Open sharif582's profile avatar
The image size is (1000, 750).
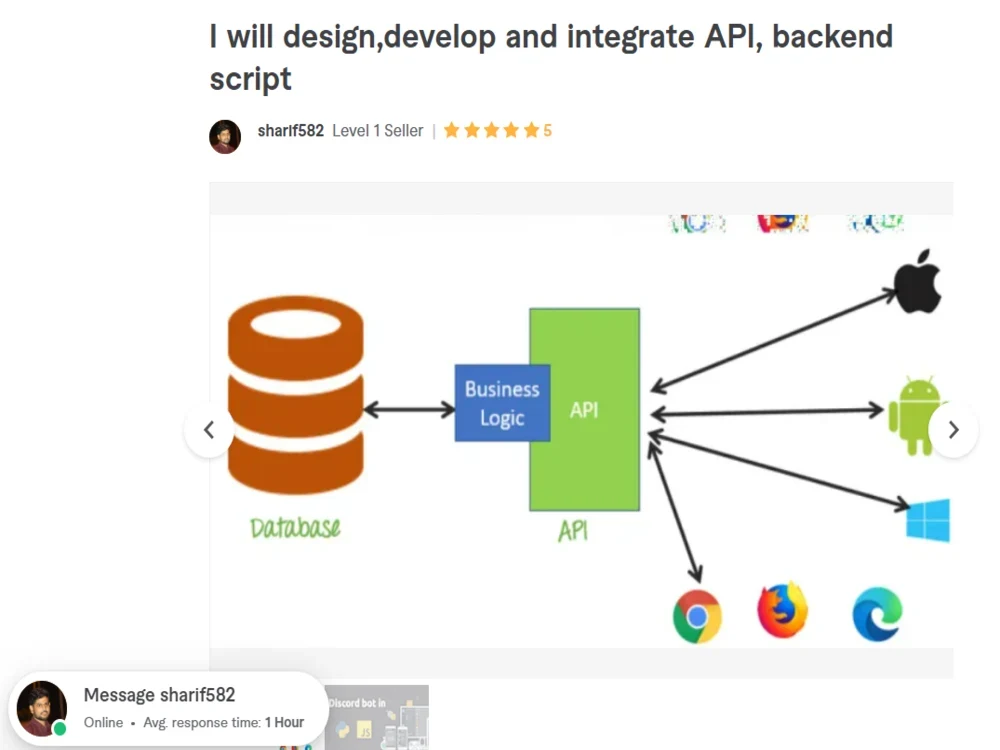pyautogui.click(x=225, y=137)
